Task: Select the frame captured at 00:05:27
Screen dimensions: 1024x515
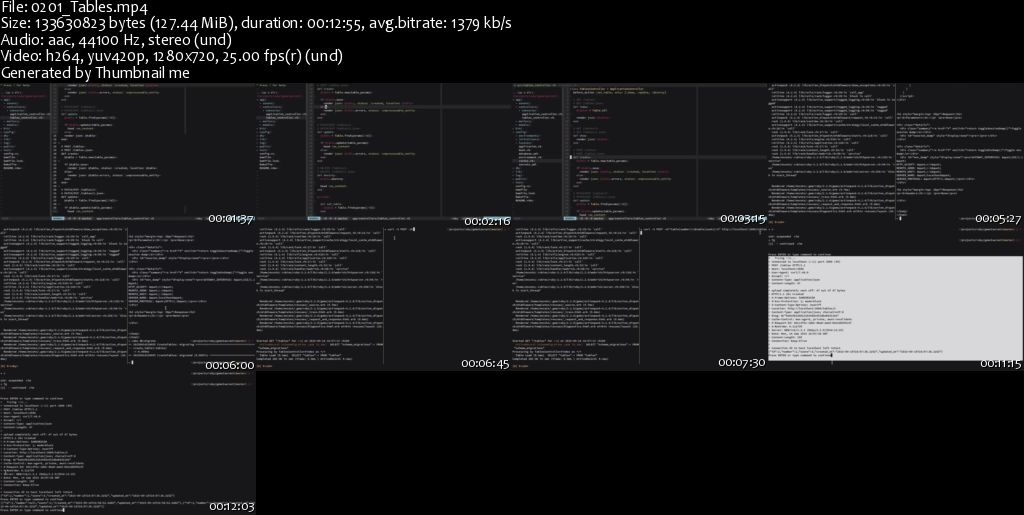Action: point(896,154)
